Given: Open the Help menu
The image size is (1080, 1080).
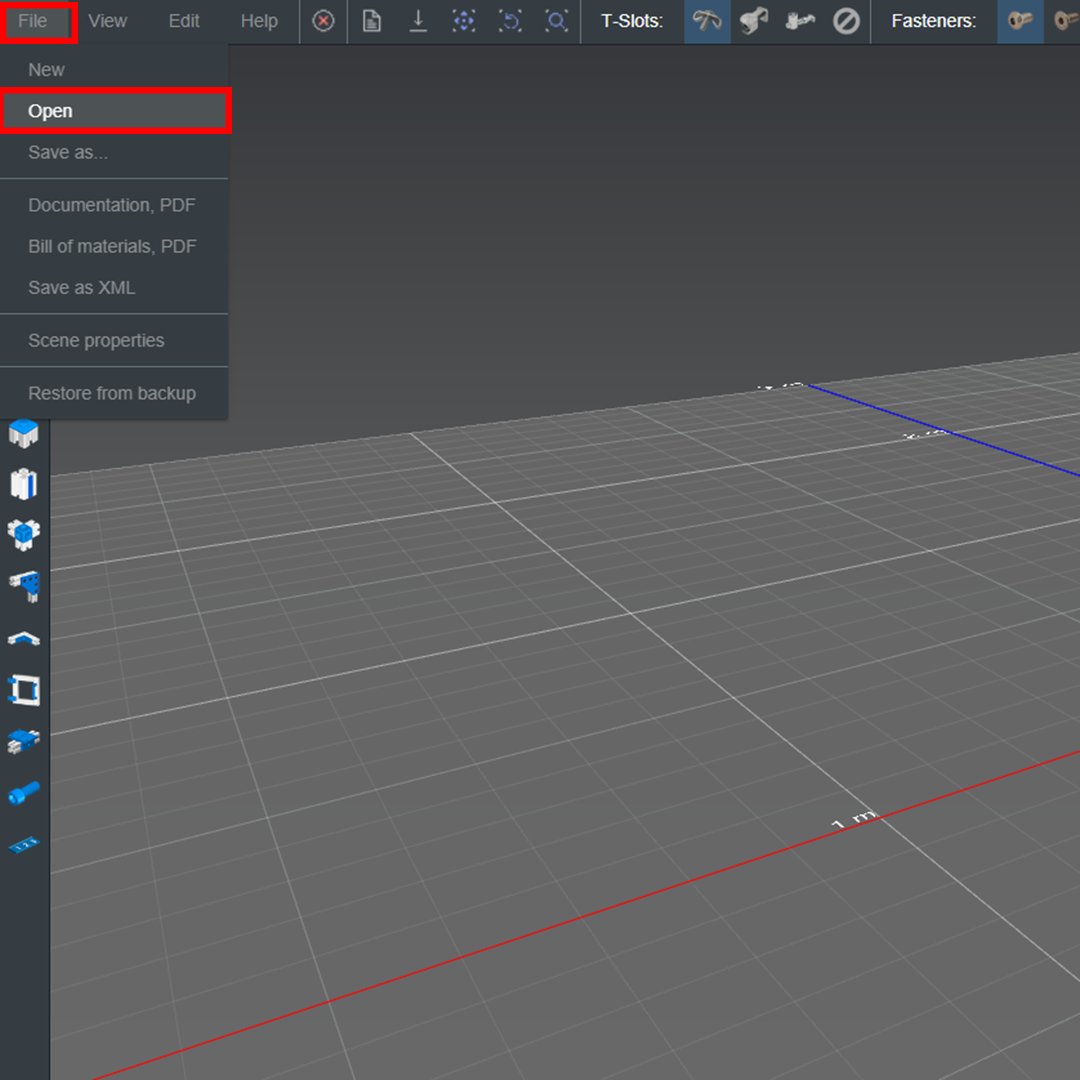Looking at the screenshot, I should click(259, 20).
